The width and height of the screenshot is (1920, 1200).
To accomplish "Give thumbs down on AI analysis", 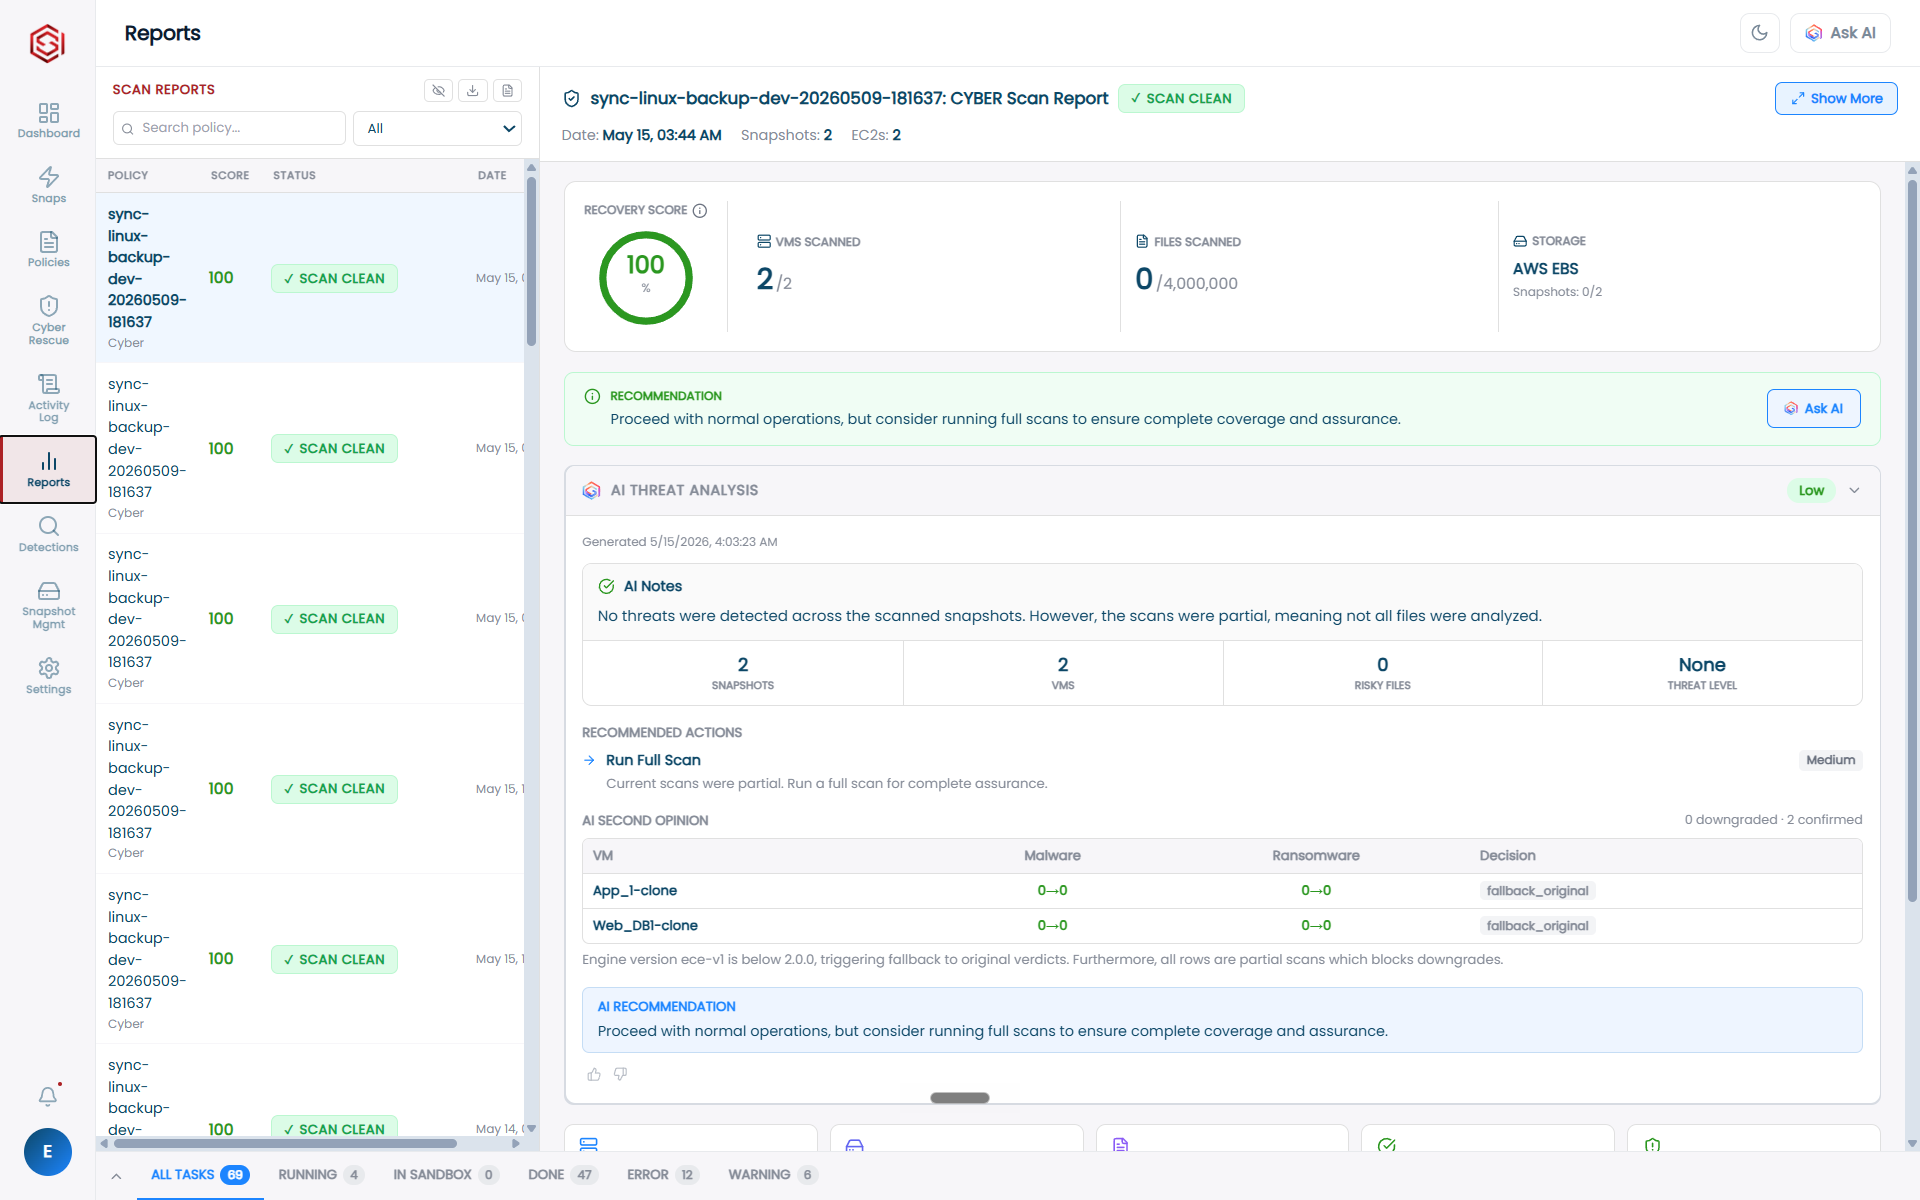I will 621,1074.
